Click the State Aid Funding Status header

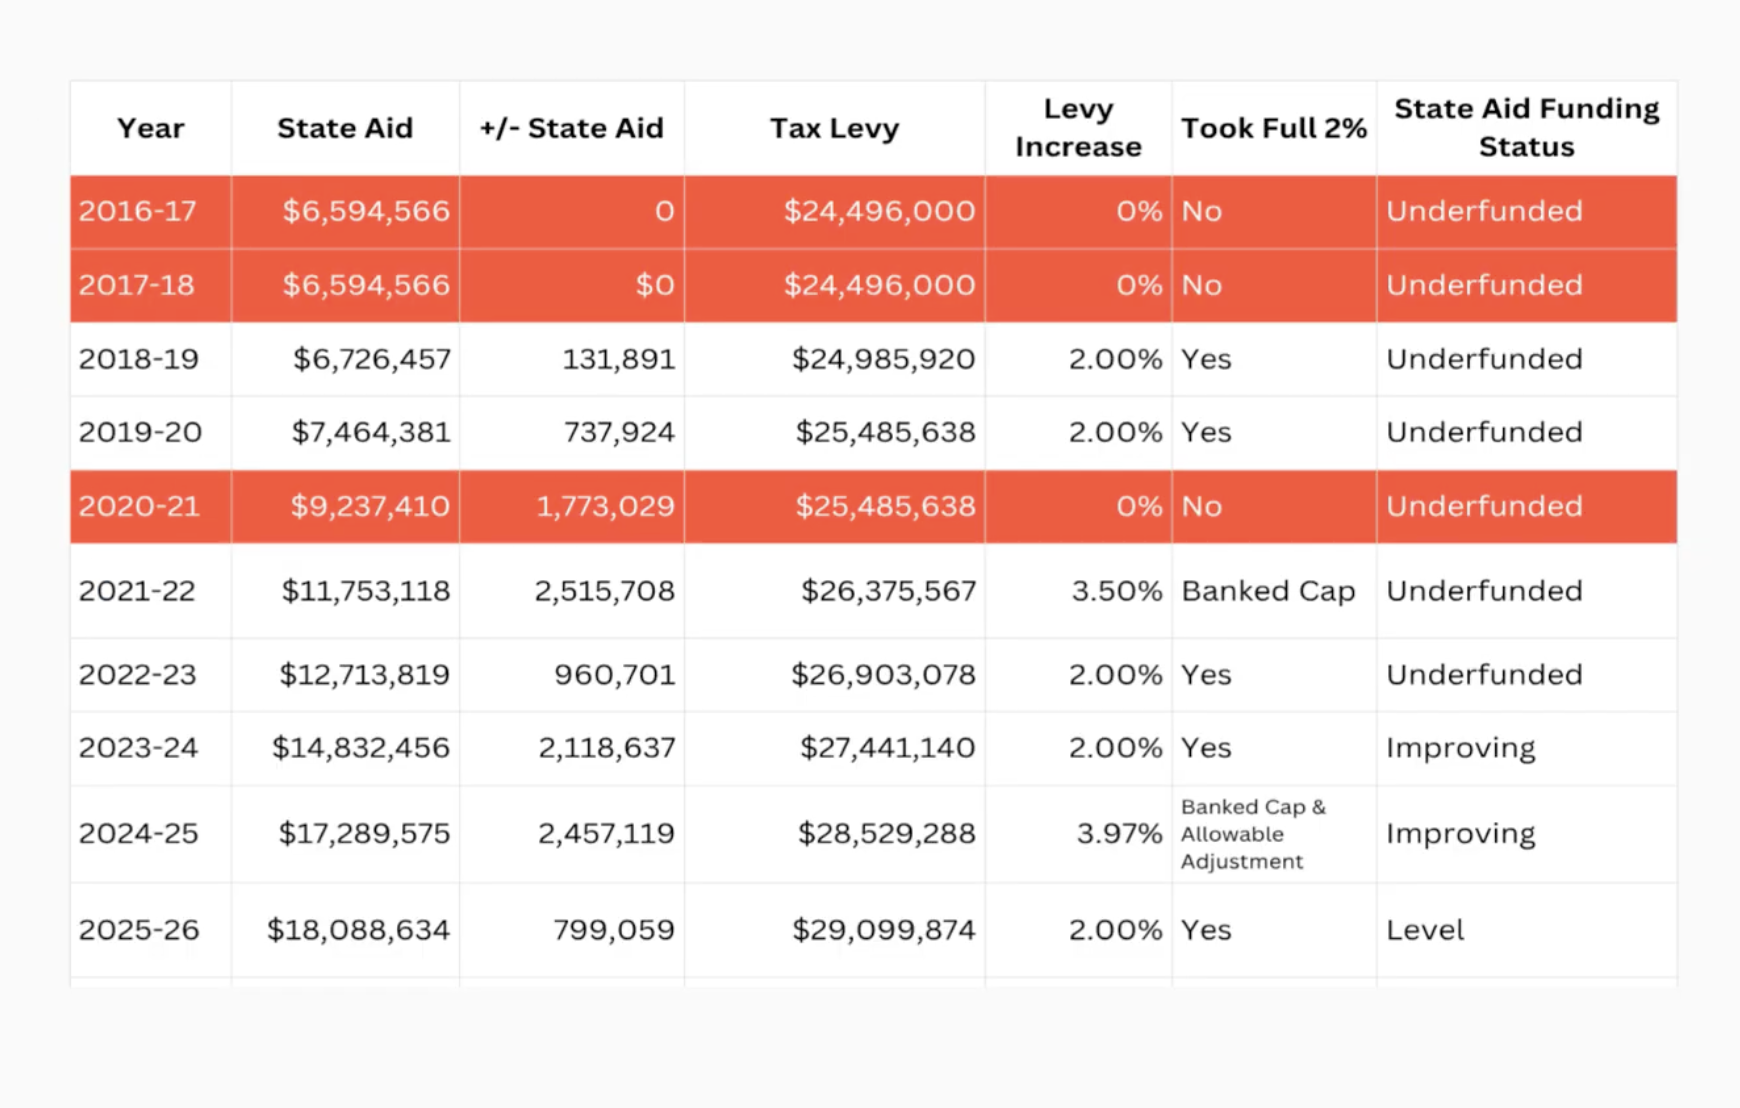1525,128
